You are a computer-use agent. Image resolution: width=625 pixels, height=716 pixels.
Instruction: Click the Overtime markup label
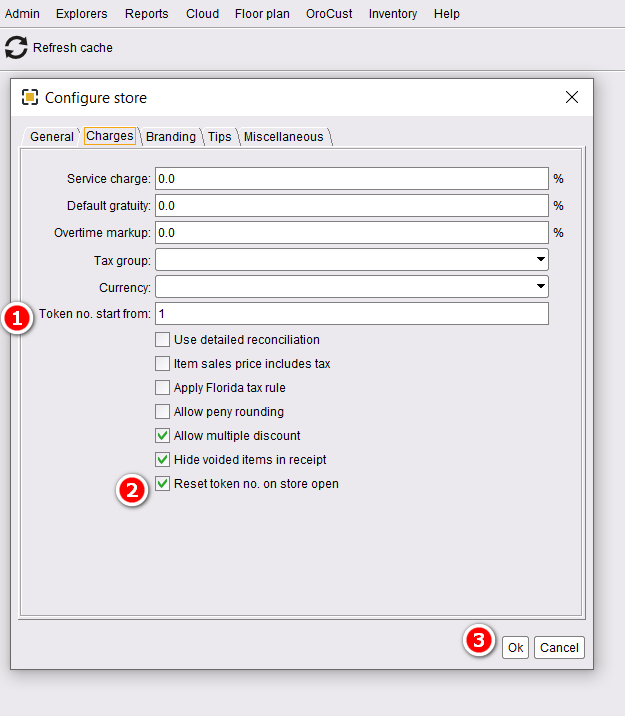point(102,232)
